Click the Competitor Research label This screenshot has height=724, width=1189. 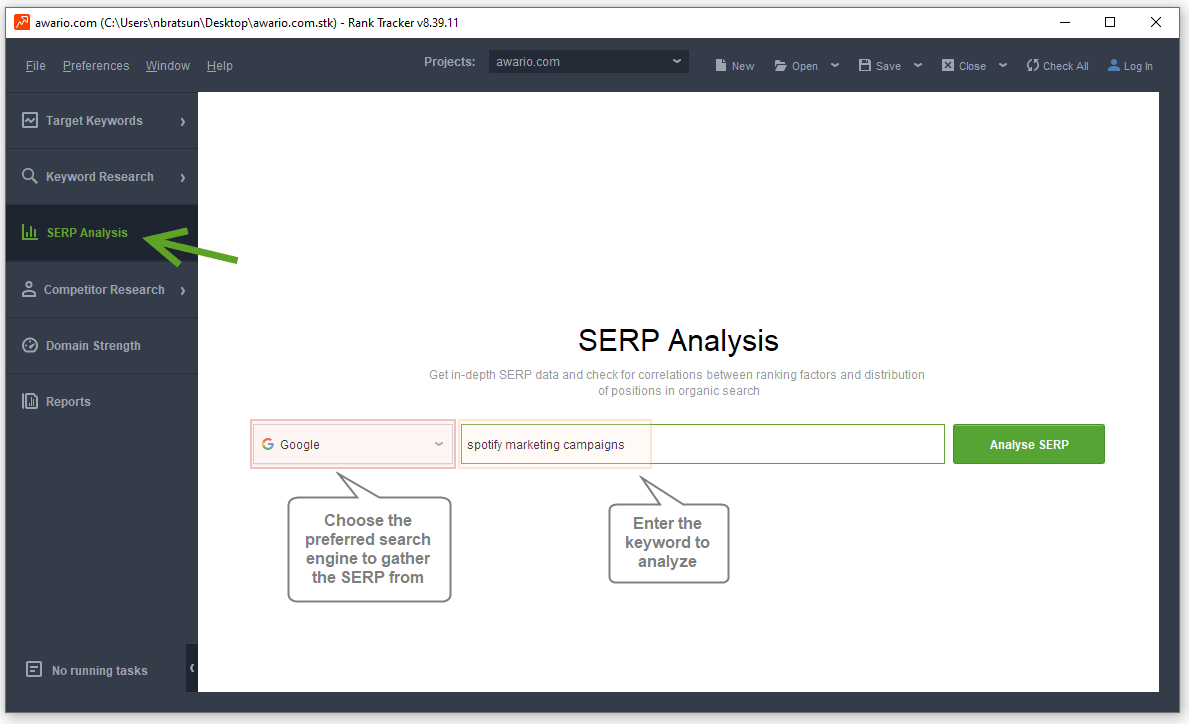104,290
